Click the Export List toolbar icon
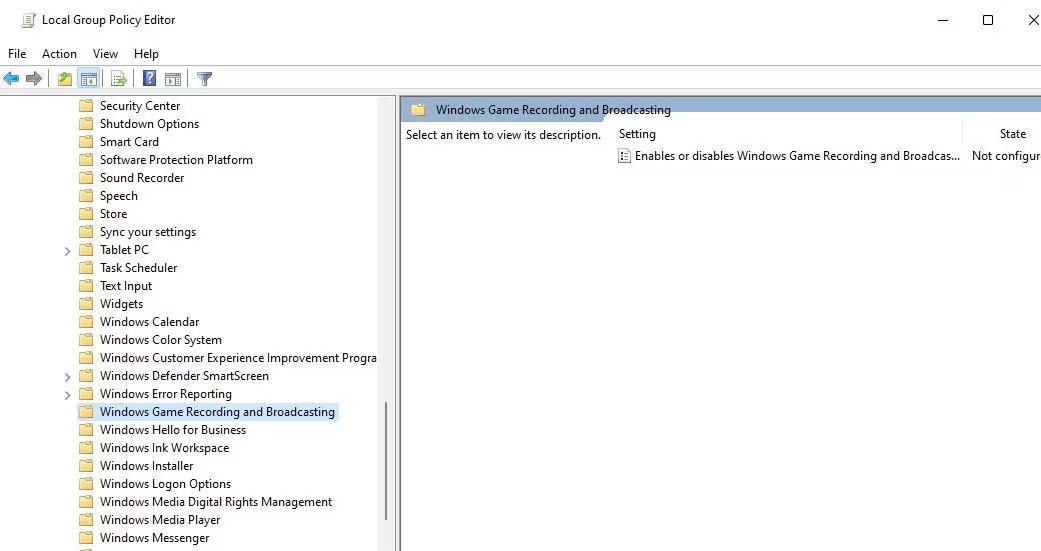The image size is (1041, 551). tap(119, 79)
